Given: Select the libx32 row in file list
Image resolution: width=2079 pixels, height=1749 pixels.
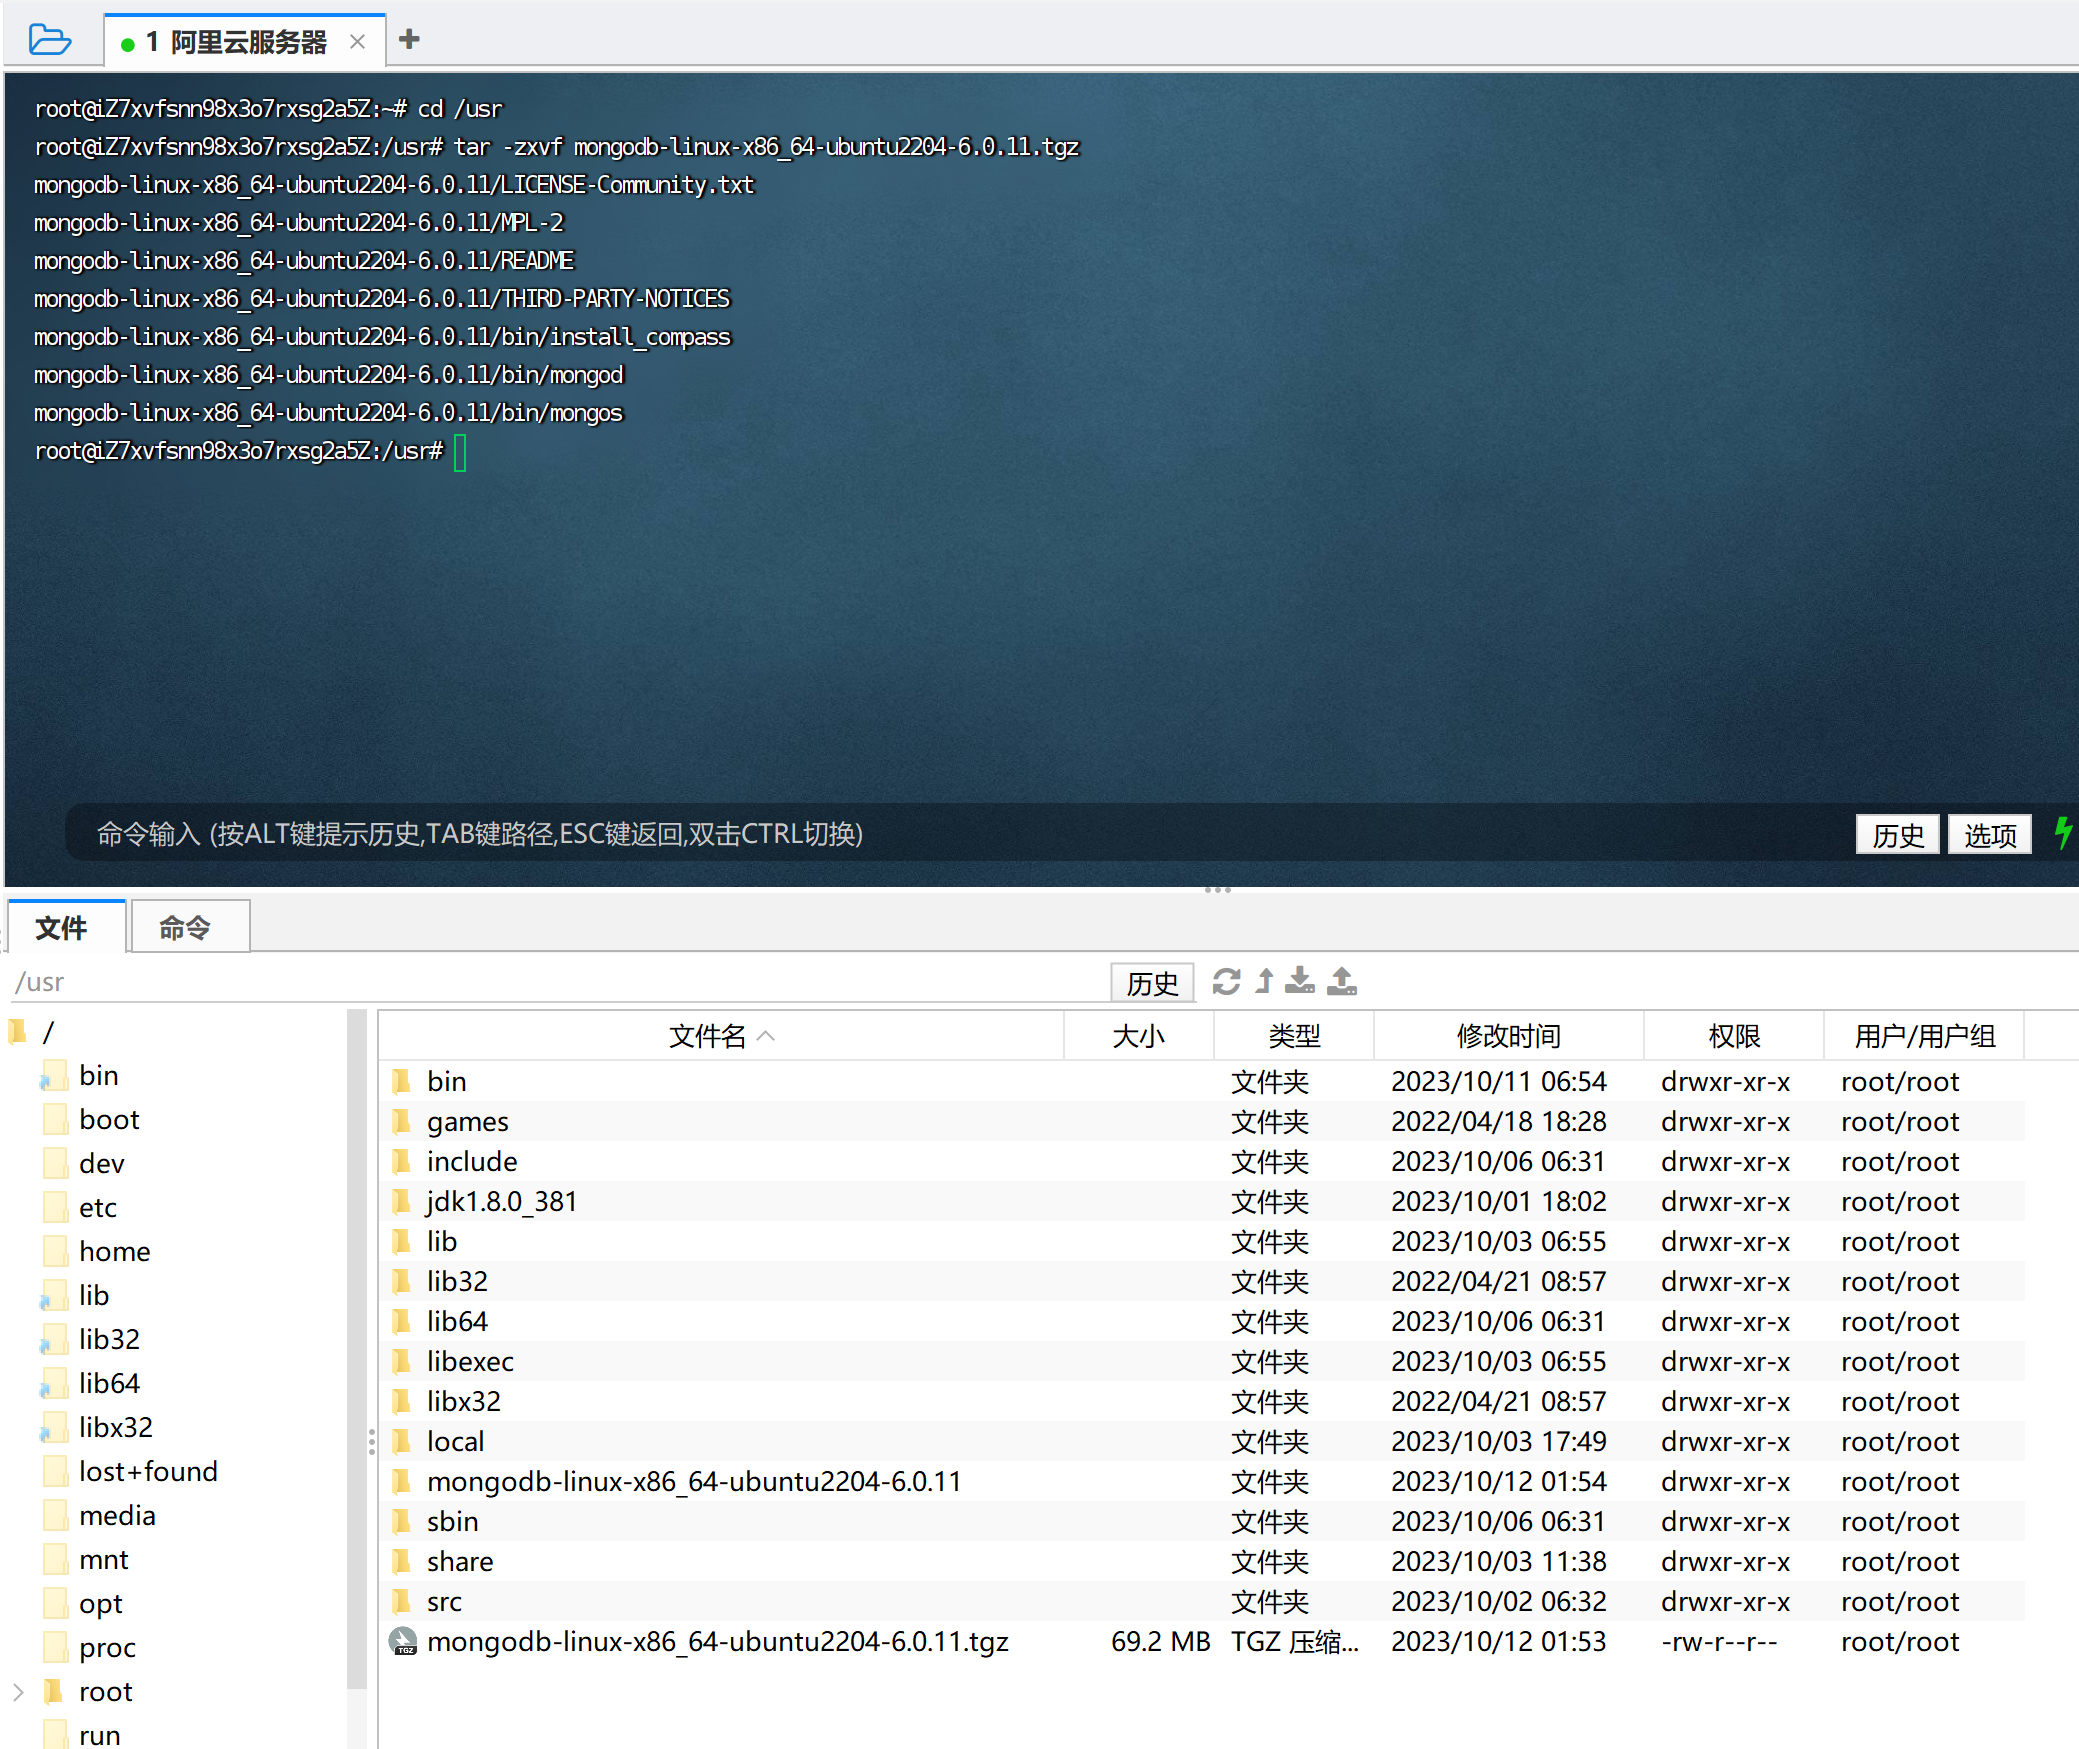Looking at the screenshot, I should click(x=1202, y=1401).
